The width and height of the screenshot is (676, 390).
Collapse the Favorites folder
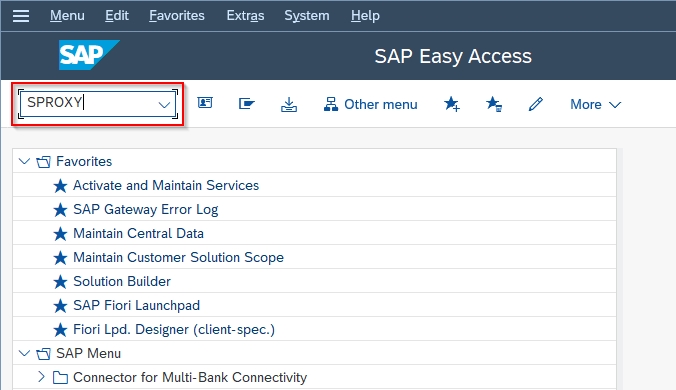pyautogui.click(x=25, y=161)
